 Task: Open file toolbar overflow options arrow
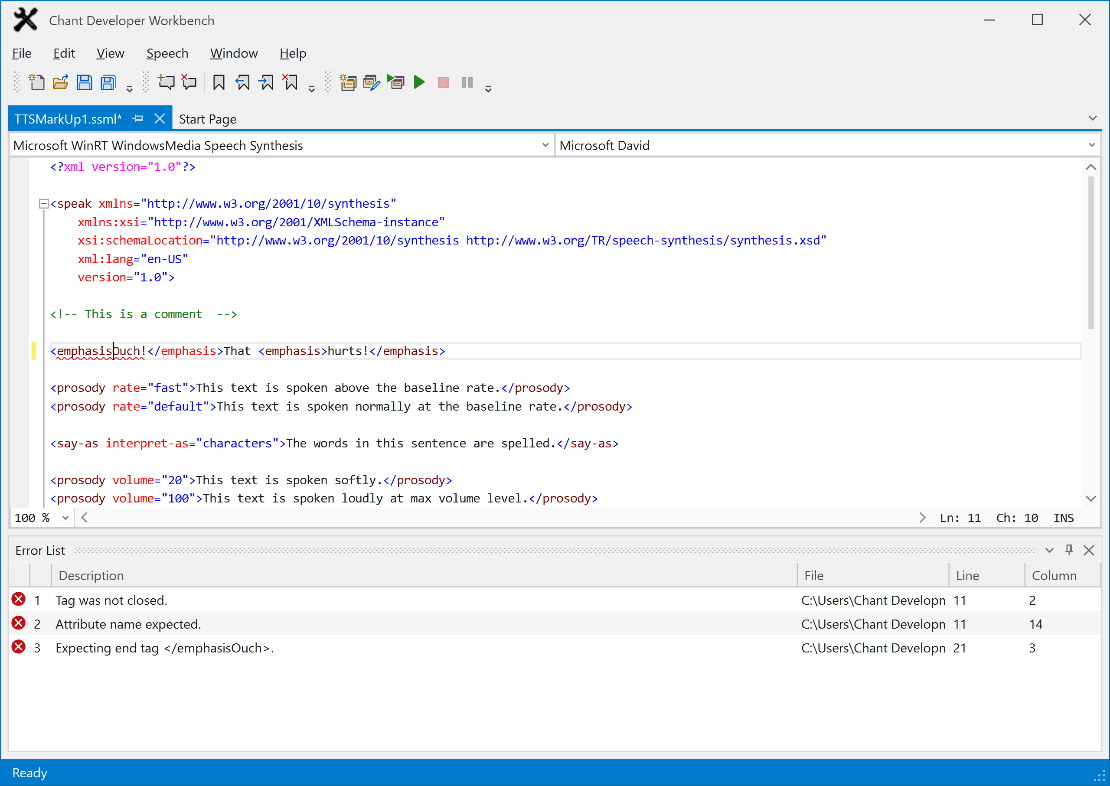130,89
